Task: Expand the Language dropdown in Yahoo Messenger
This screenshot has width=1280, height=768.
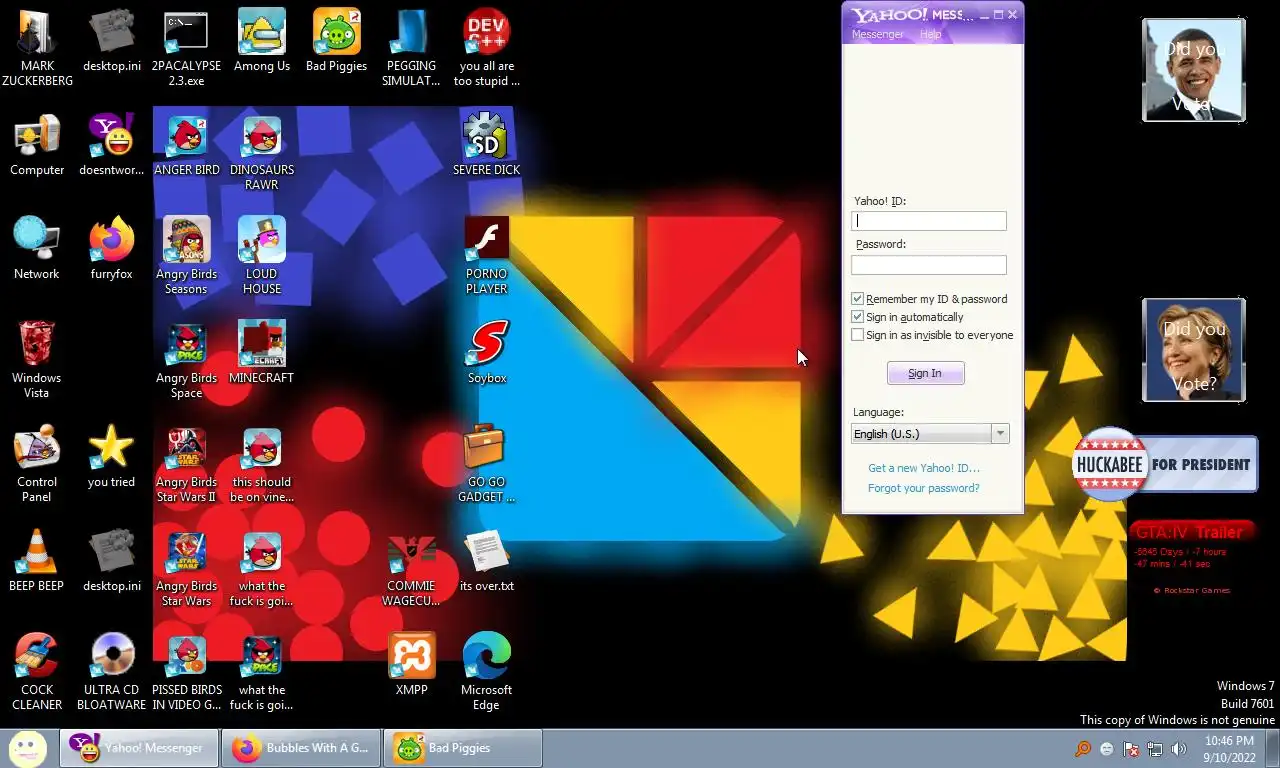Action: tap(999, 434)
